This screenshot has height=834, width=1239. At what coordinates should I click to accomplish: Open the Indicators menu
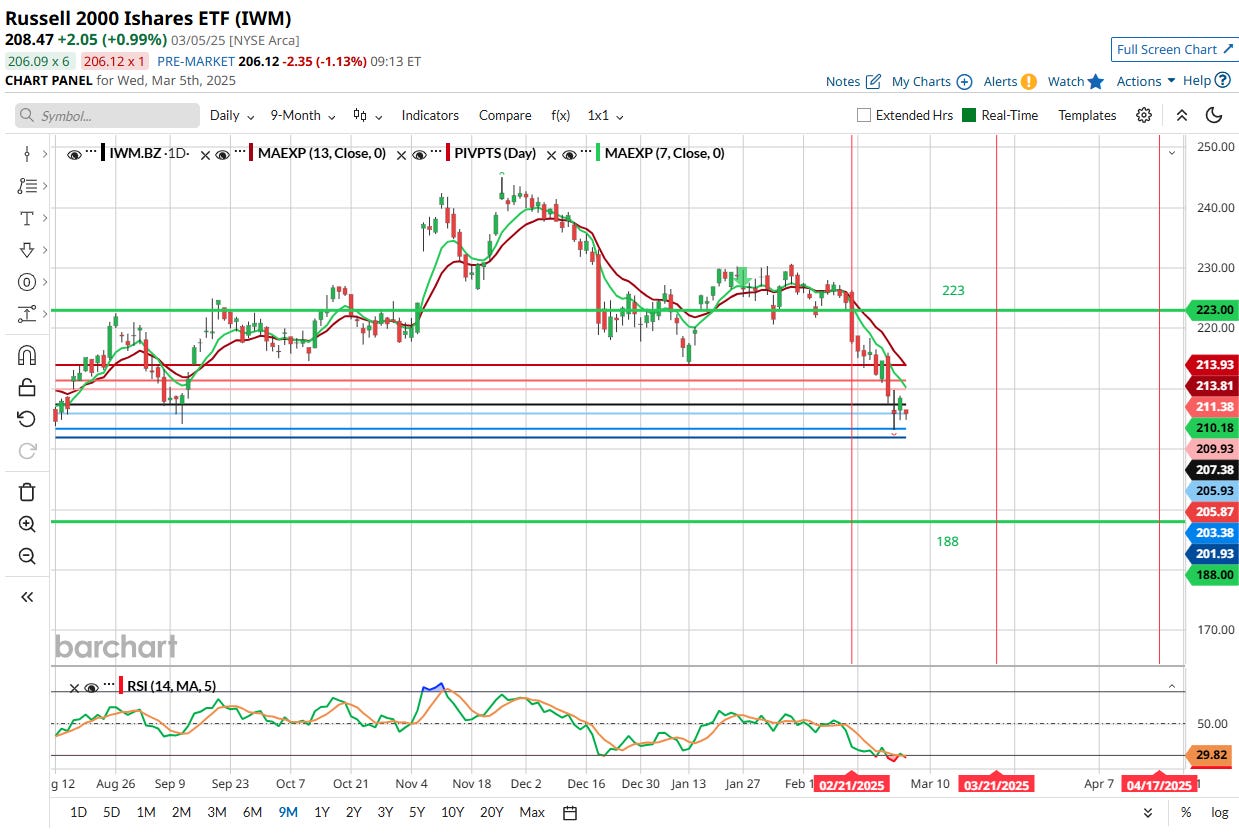(430, 115)
